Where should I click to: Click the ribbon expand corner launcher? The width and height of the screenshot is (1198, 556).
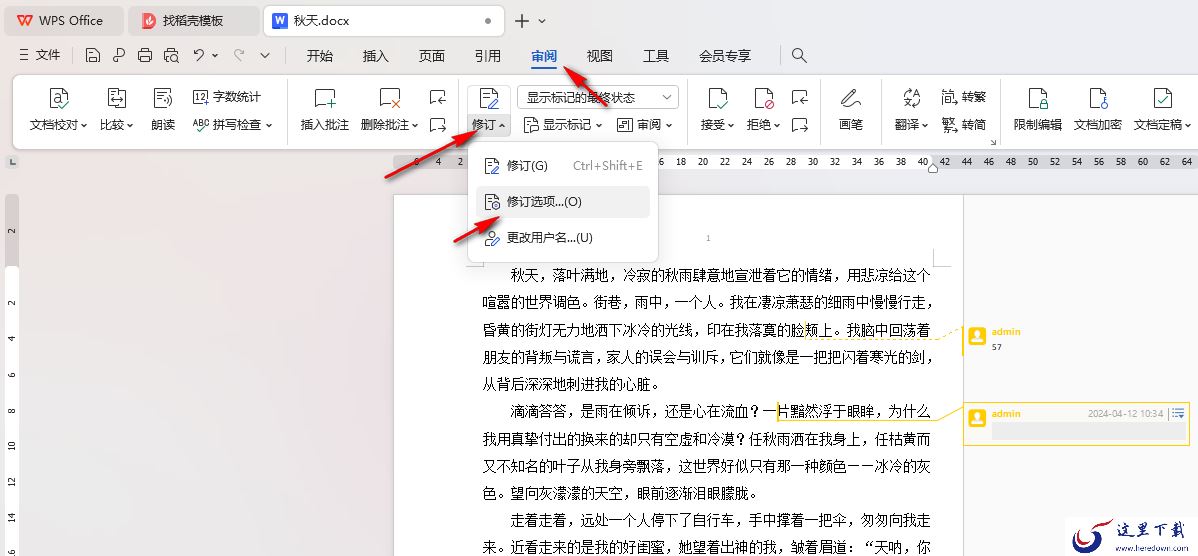(x=993, y=142)
